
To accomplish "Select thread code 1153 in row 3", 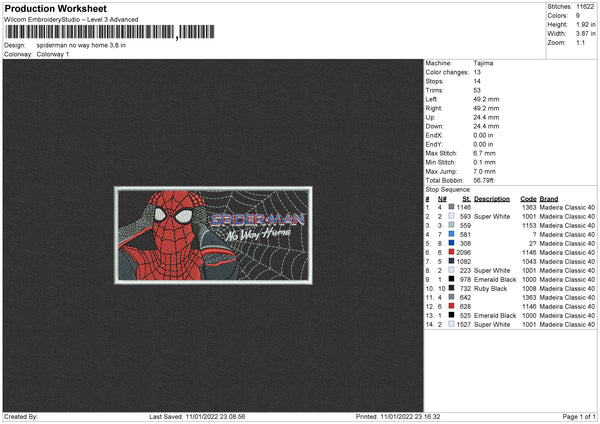I will tap(529, 225).
